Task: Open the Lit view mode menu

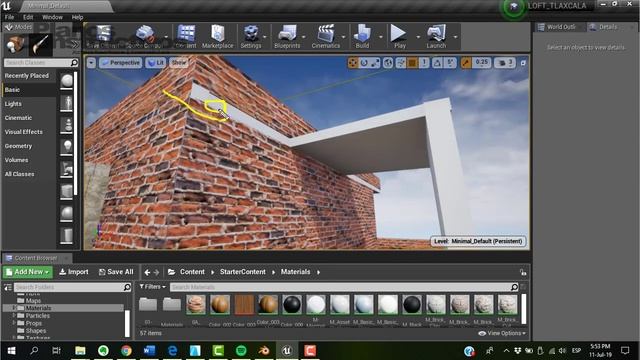Action: point(156,62)
